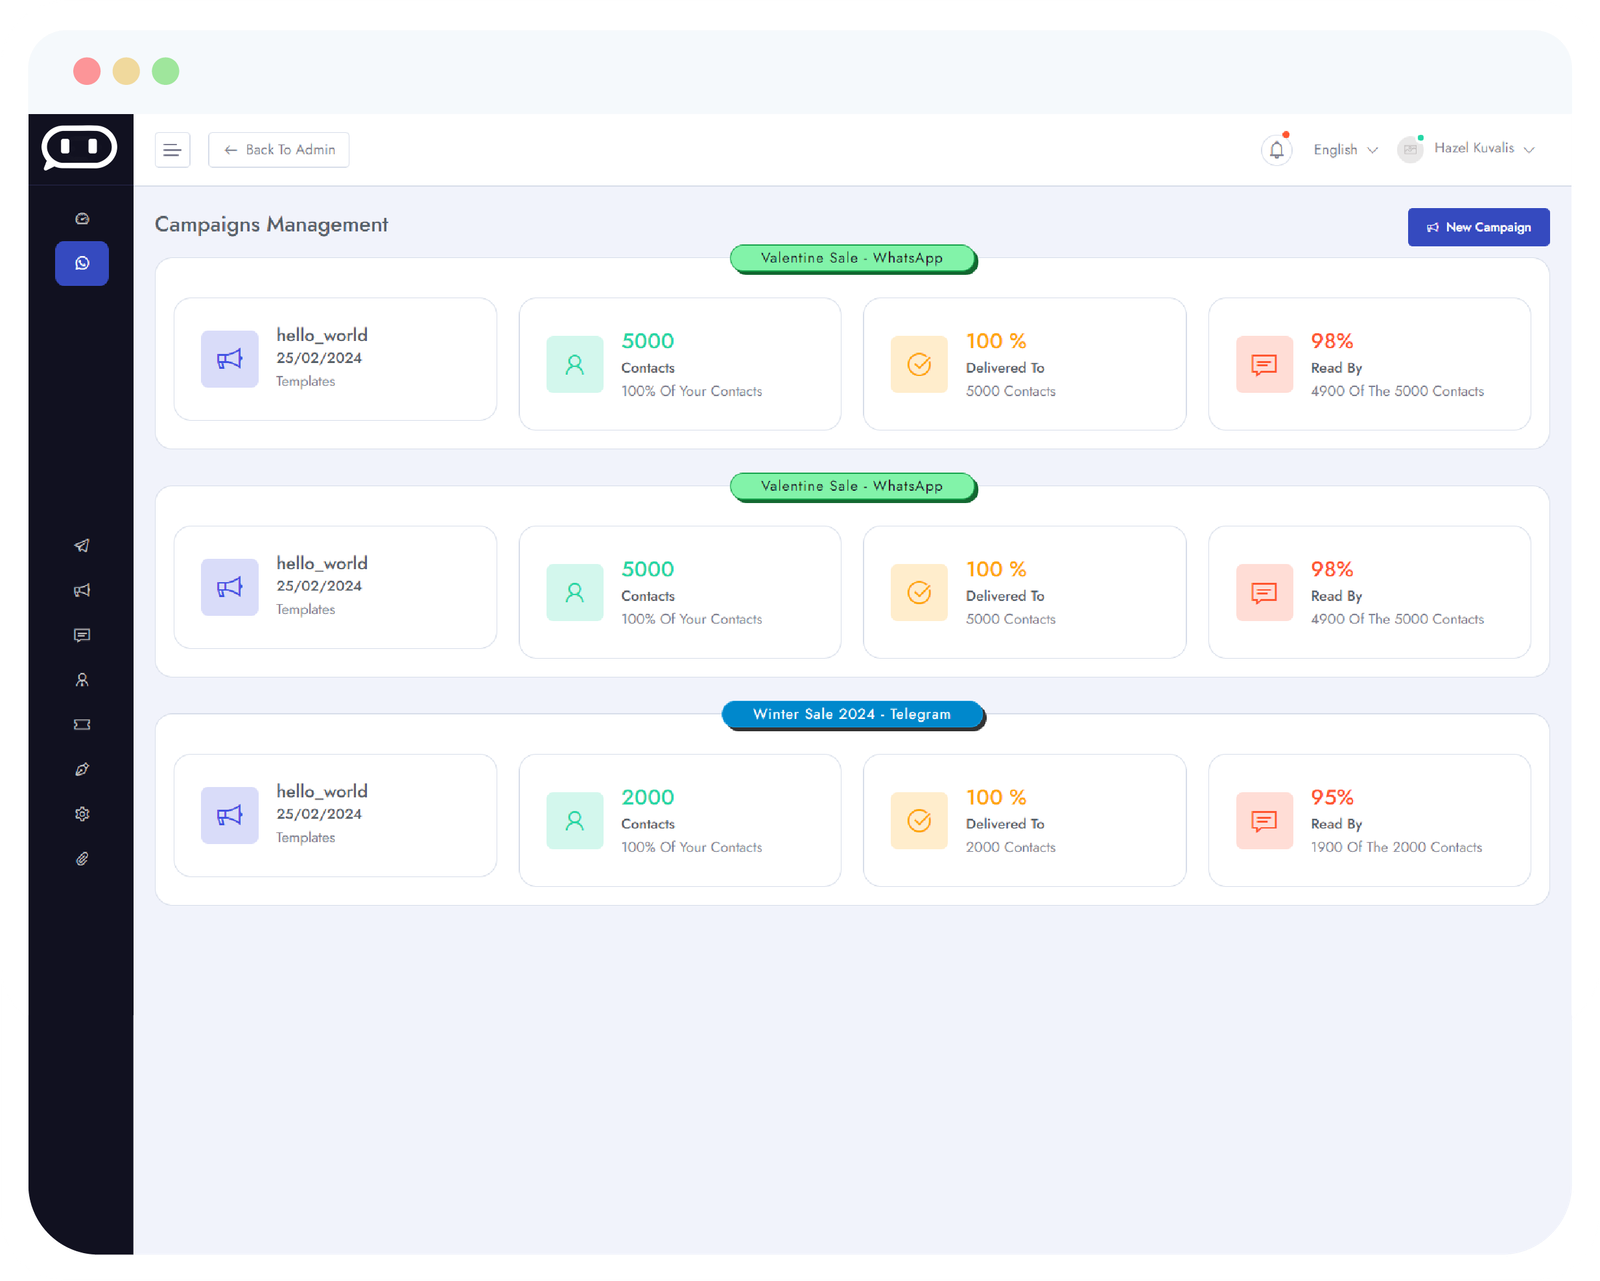Toggle the sidebar with hamburger menu button

172,150
